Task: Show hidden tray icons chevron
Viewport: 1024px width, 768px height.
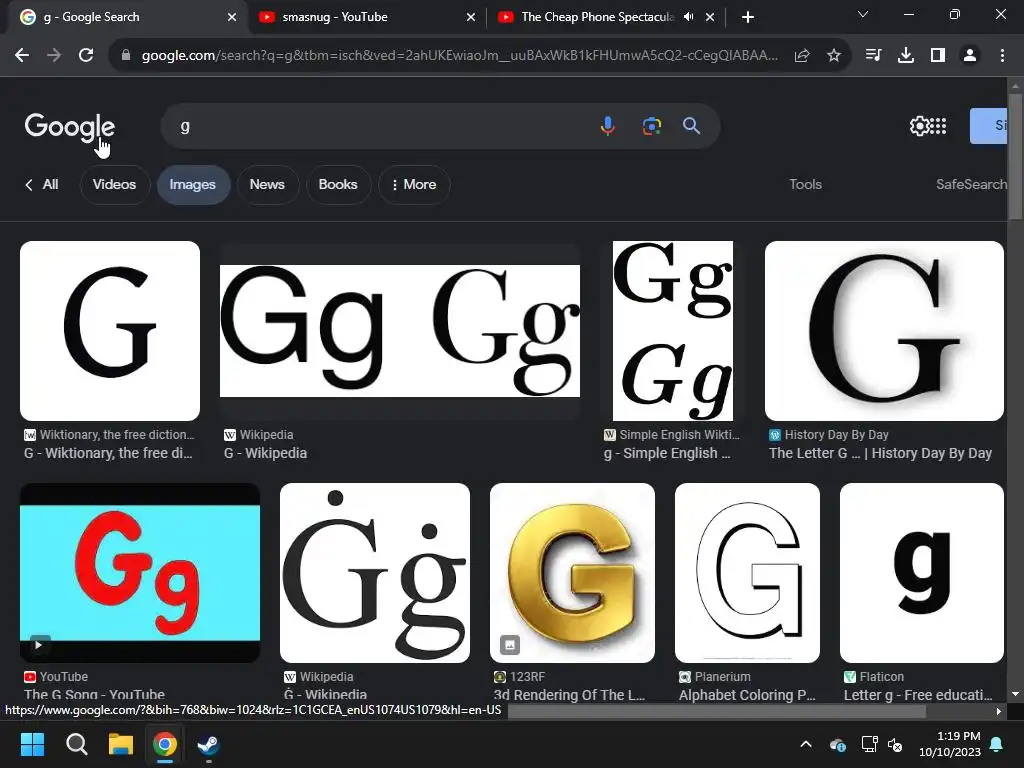Action: click(x=806, y=744)
